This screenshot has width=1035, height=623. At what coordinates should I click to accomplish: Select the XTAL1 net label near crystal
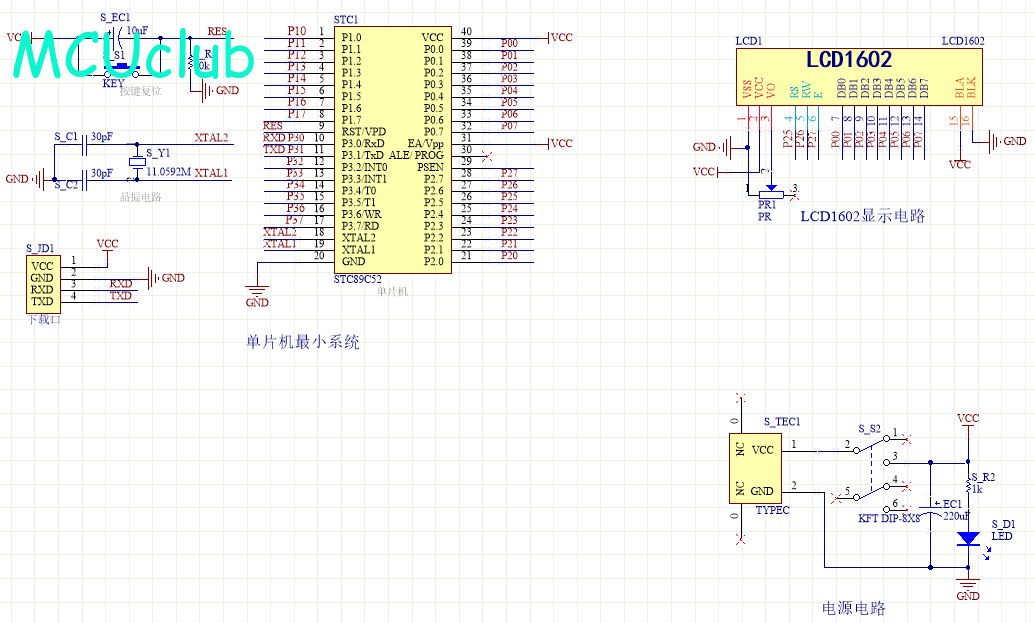[211, 173]
